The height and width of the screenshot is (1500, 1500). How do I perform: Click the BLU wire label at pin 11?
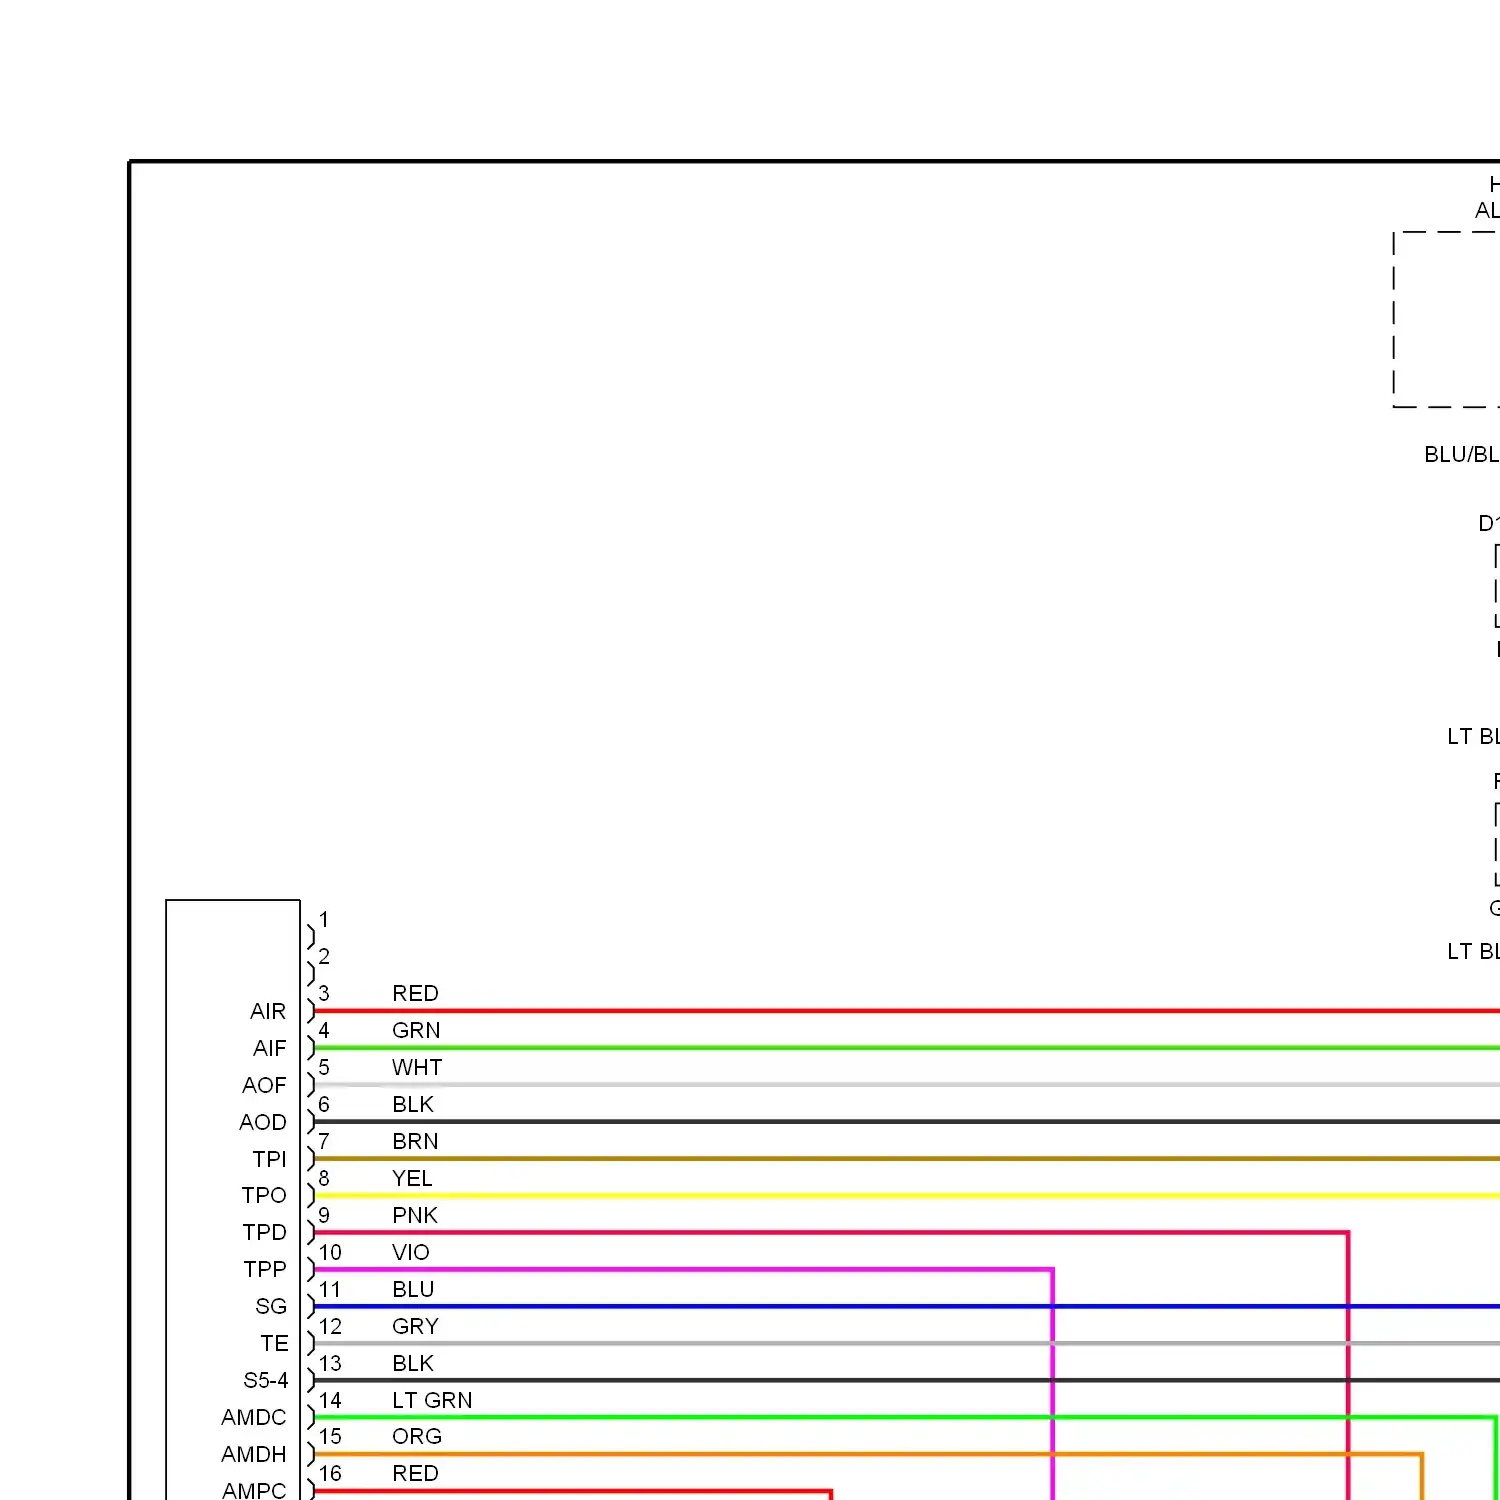[x=413, y=1289]
